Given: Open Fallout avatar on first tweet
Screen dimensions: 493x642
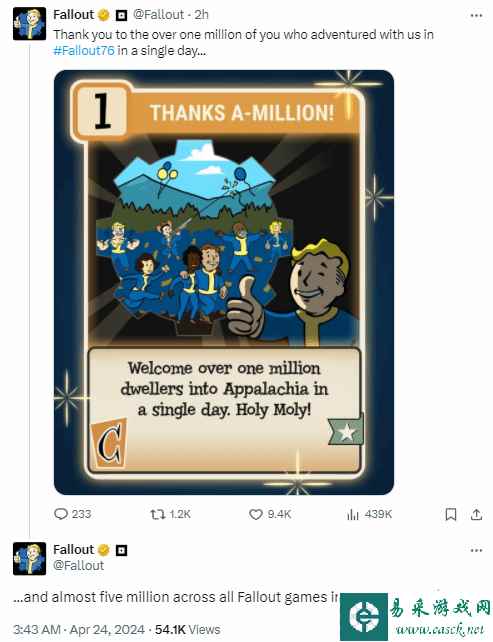Looking at the screenshot, I should pyautogui.click(x=29, y=24).
